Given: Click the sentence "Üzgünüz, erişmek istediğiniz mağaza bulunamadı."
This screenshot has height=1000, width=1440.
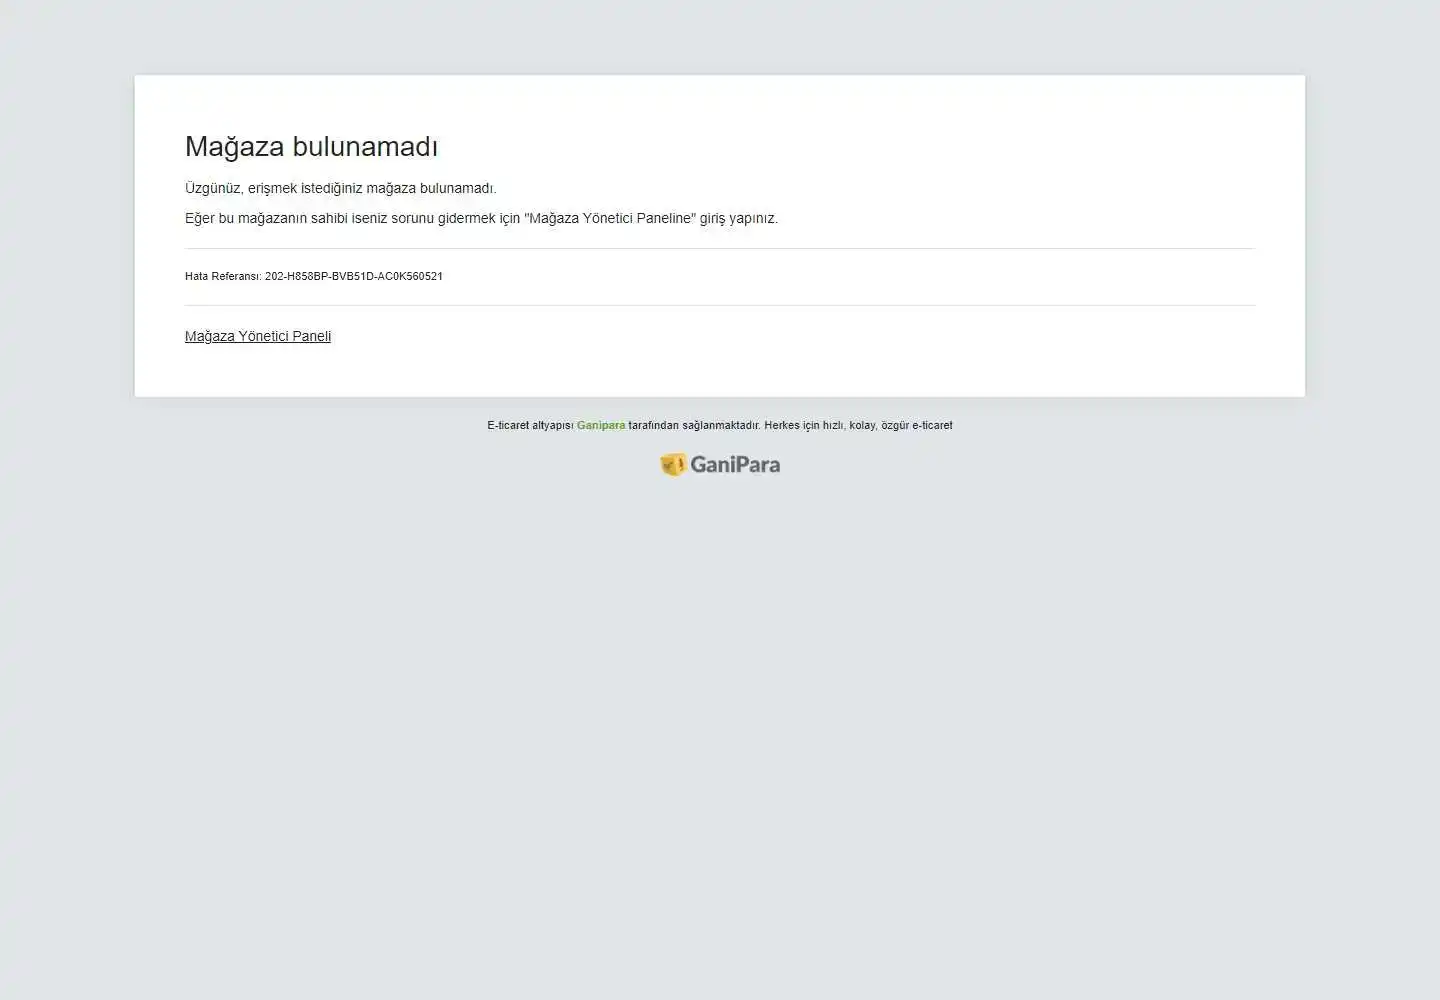Looking at the screenshot, I should click(341, 188).
